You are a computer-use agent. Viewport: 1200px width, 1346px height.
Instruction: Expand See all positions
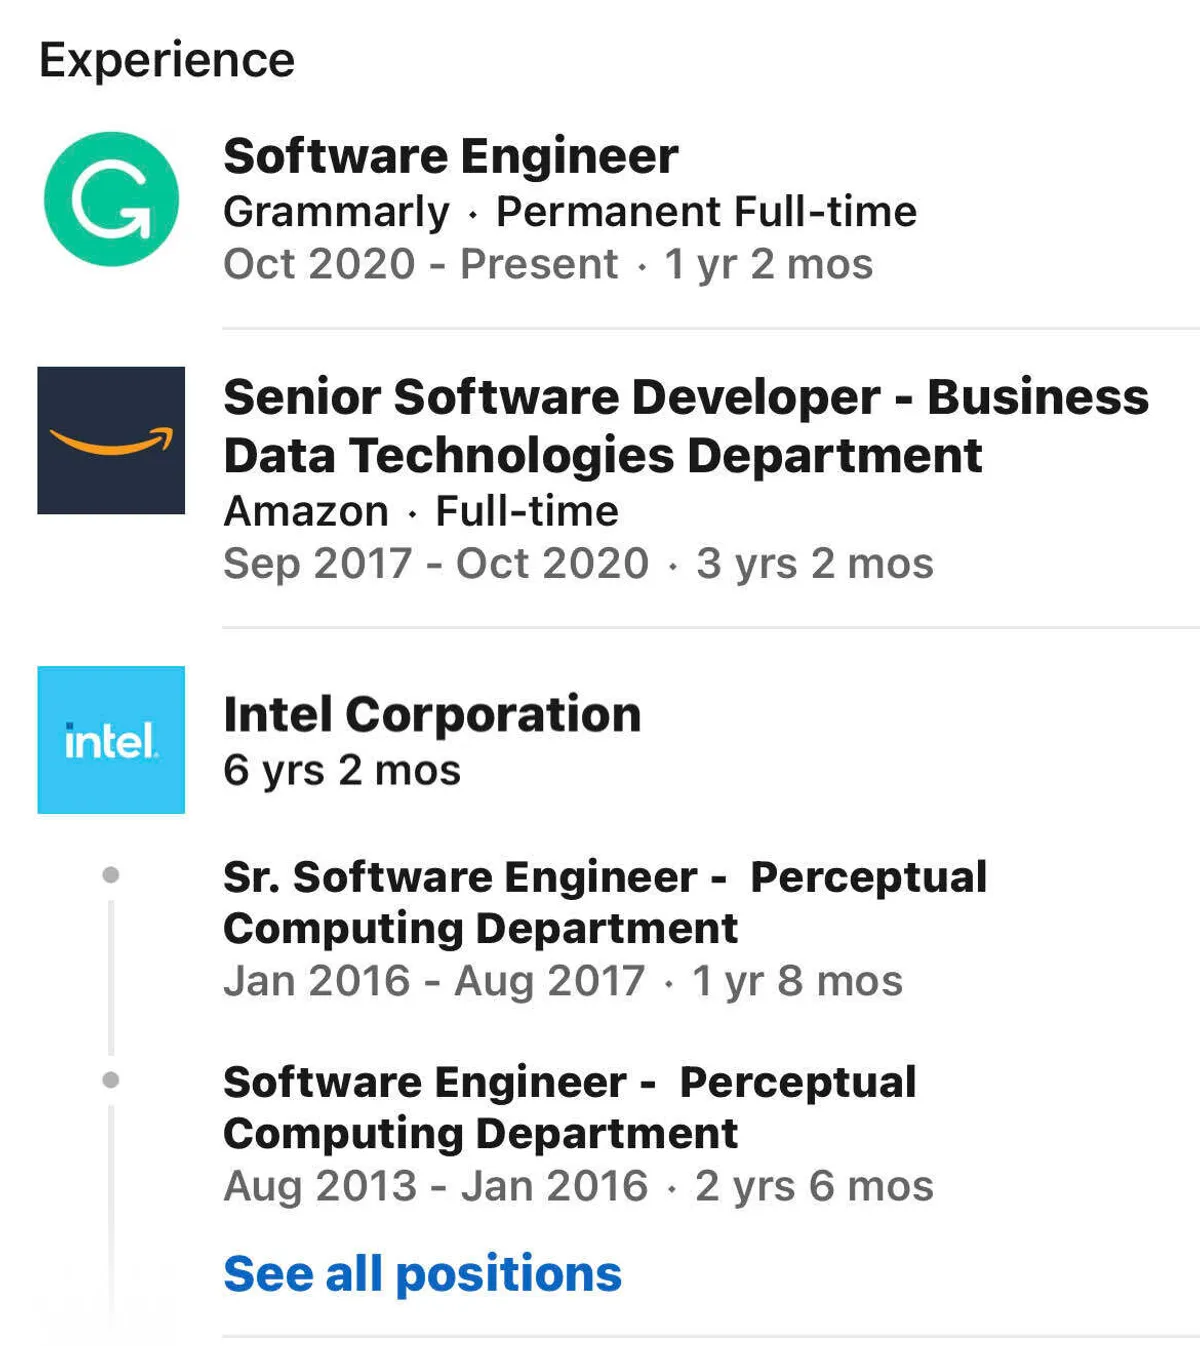point(422,1274)
